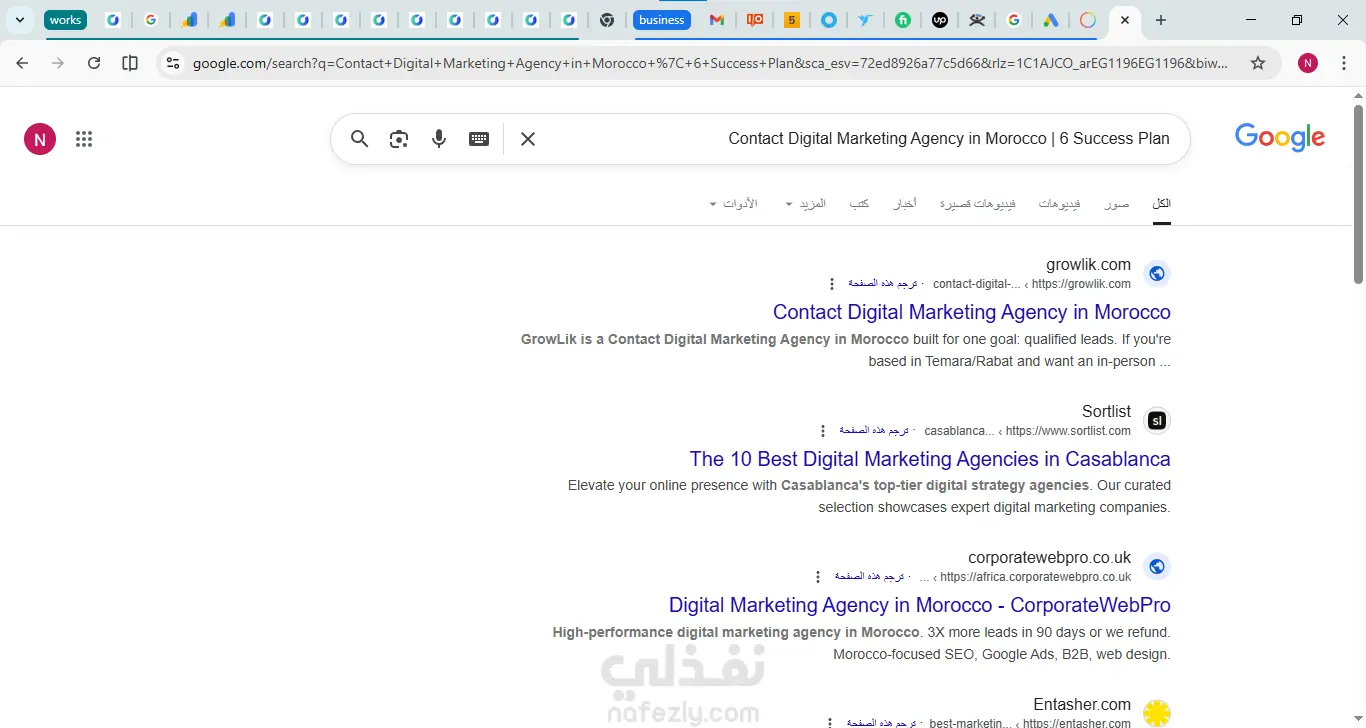Open the on-screen keyboard input tool
Screen dimensions: 1366x728
479,139
